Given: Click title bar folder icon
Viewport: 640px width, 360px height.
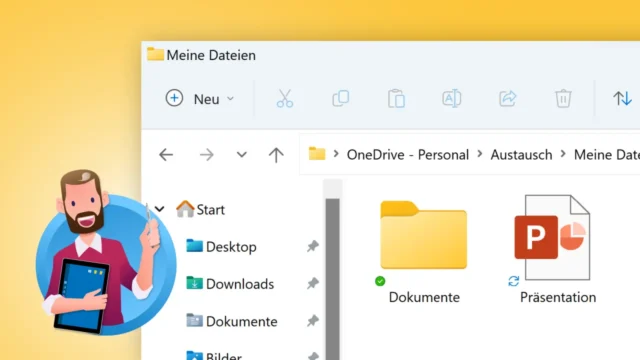Looking at the screenshot, I should (155, 54).
